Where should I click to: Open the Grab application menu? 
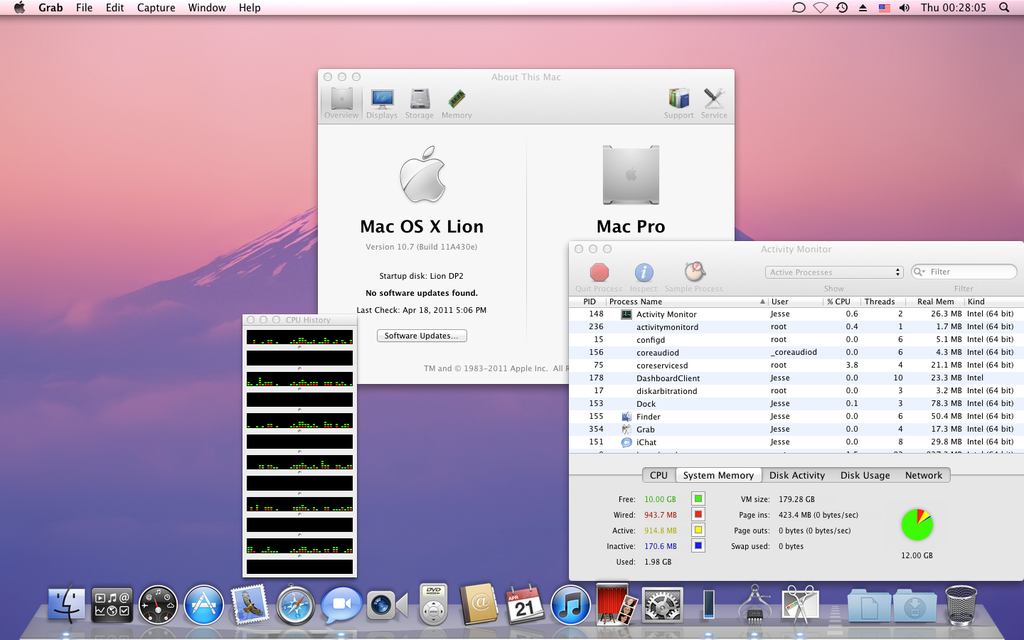tap(50, 8)
